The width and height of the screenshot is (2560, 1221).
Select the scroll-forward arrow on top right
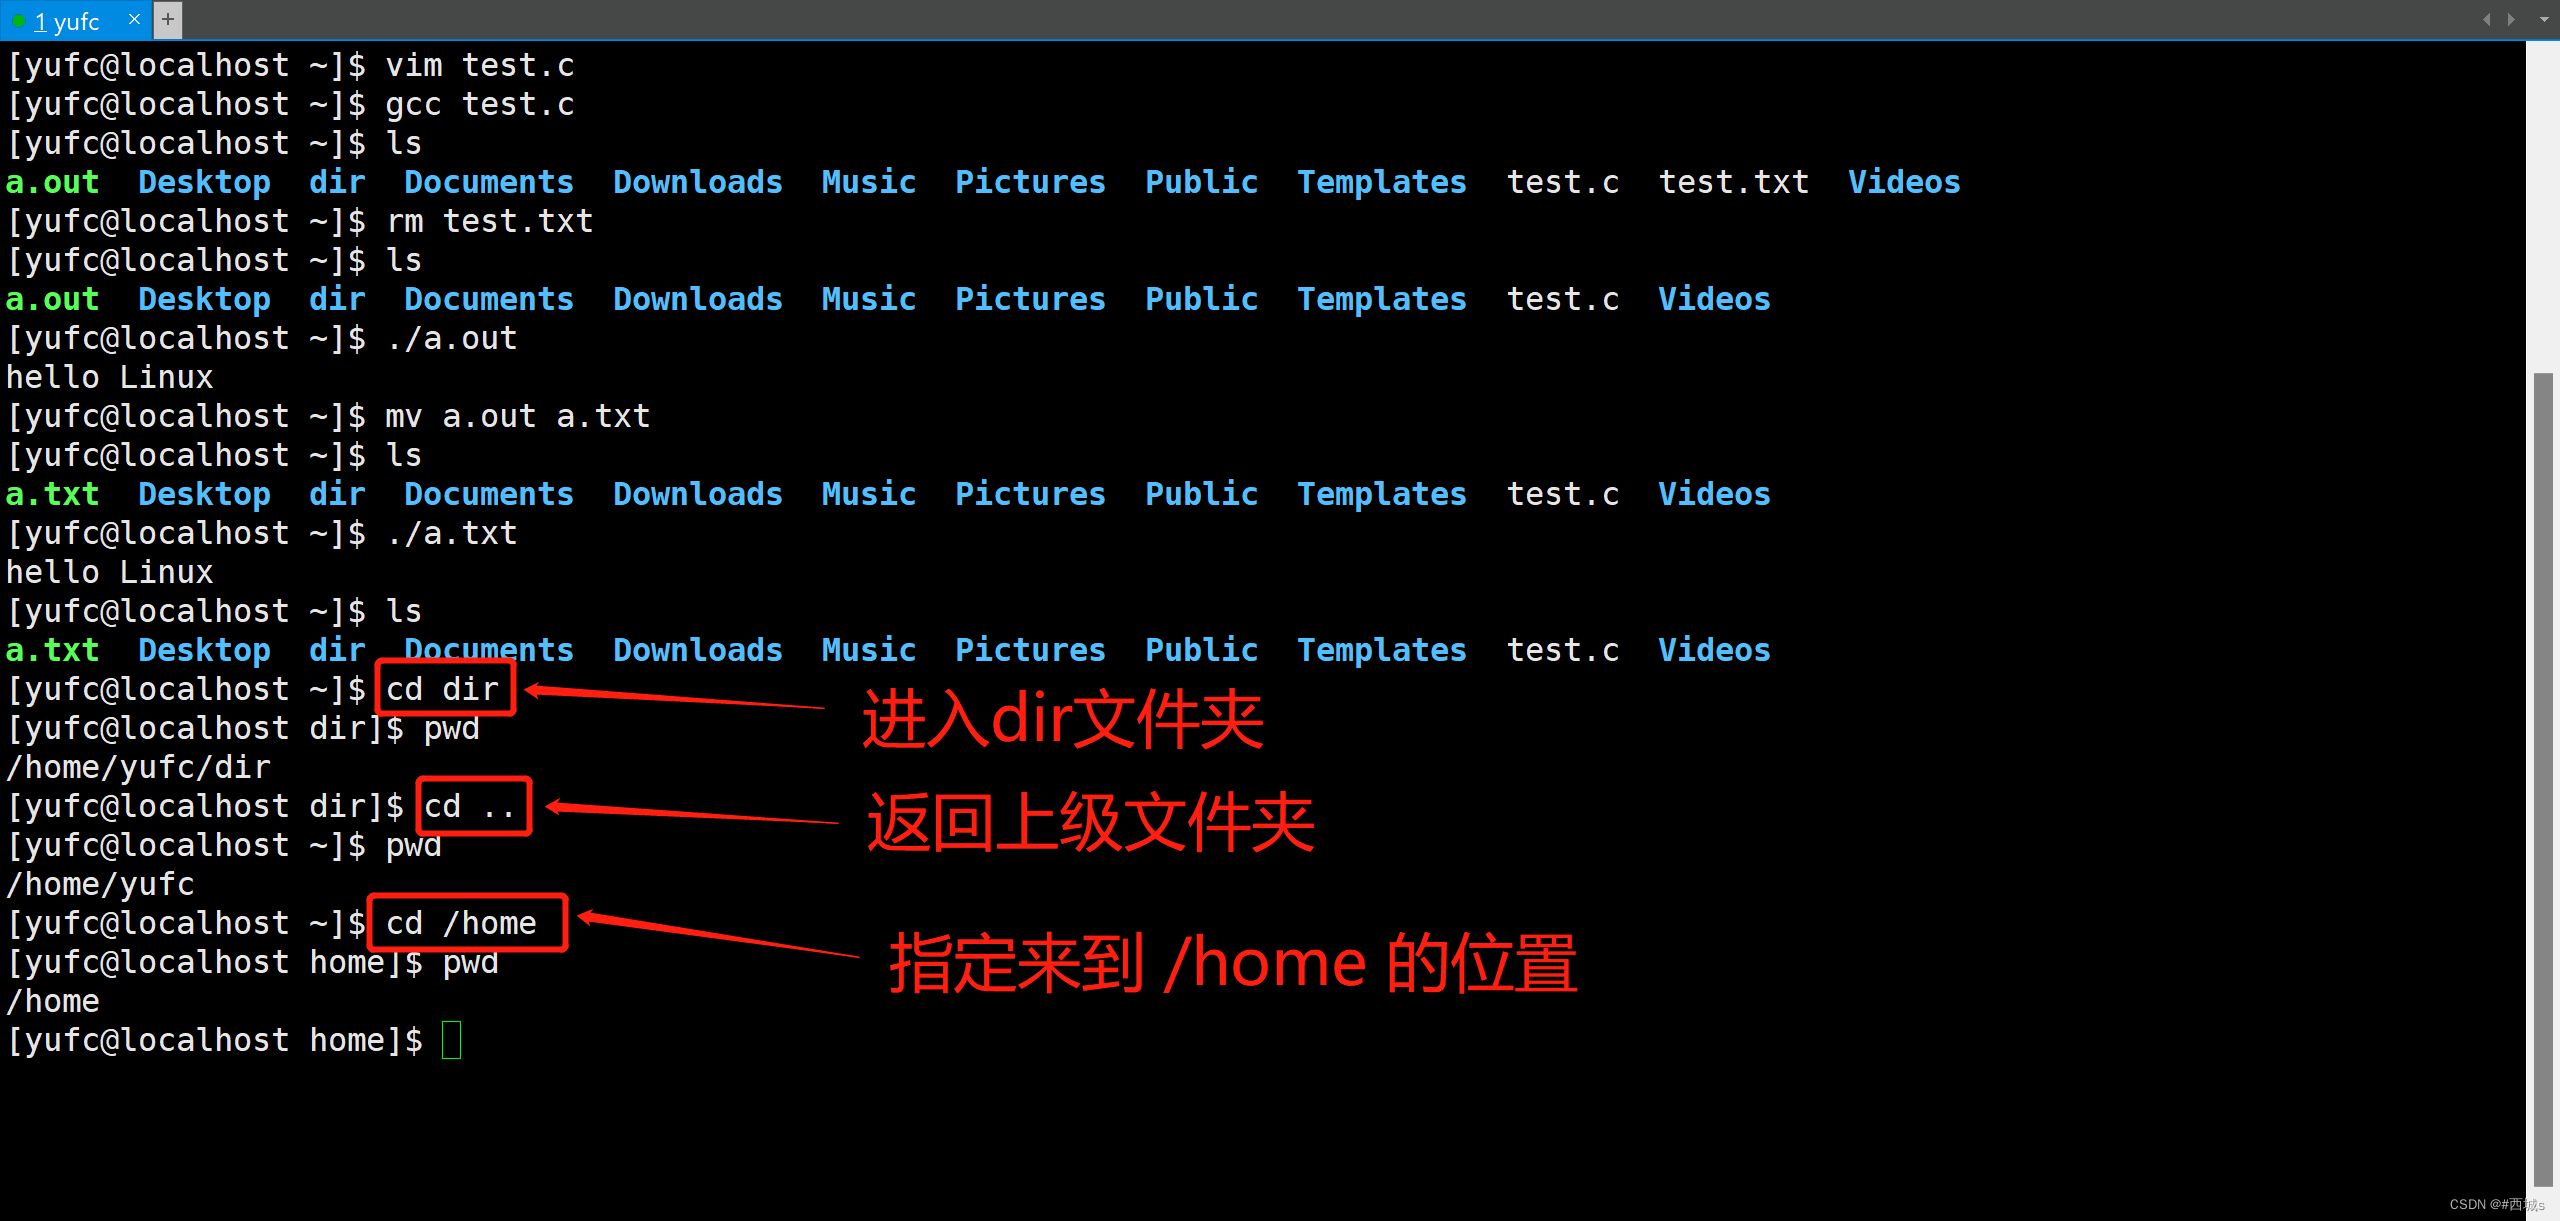(x=2509, y=18)
